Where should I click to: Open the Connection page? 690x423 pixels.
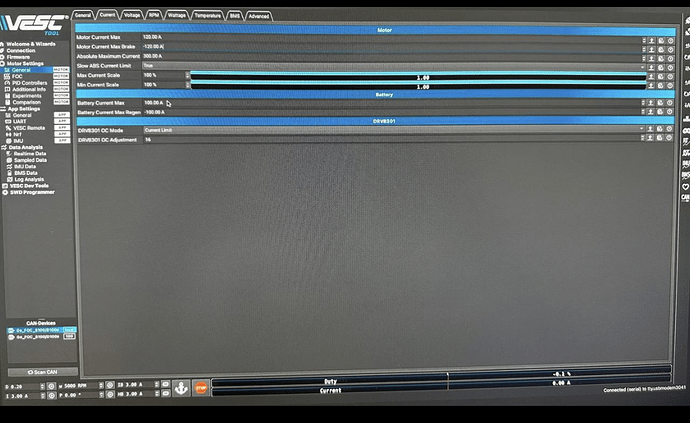click(21, 51)
